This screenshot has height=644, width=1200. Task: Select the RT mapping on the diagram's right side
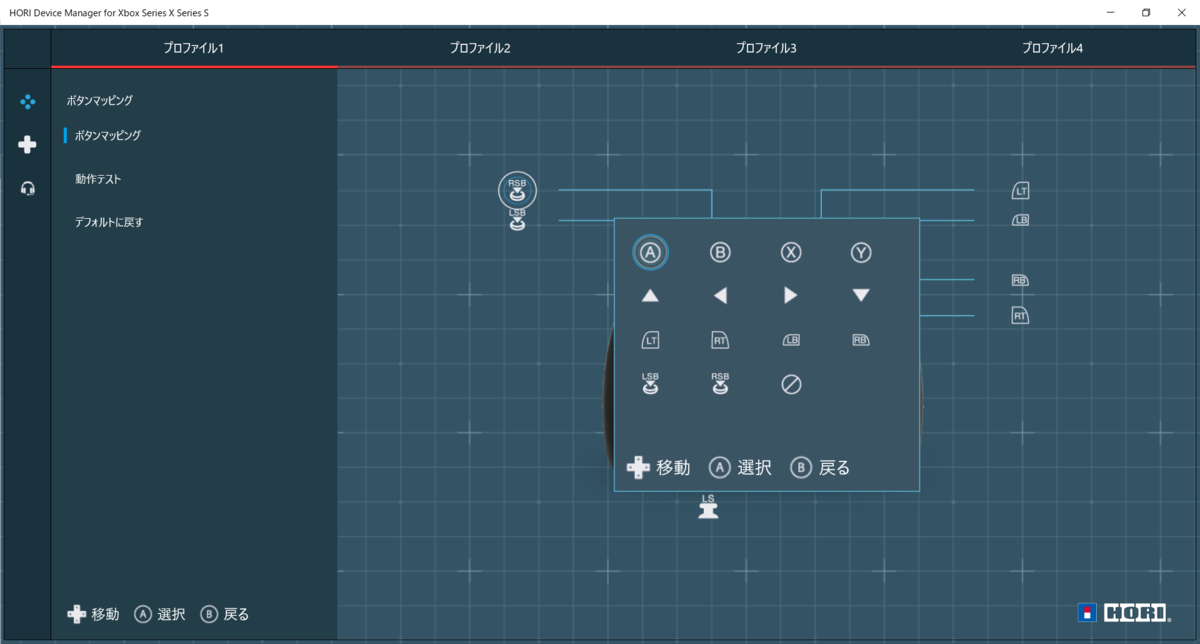tap(1020, 316)
